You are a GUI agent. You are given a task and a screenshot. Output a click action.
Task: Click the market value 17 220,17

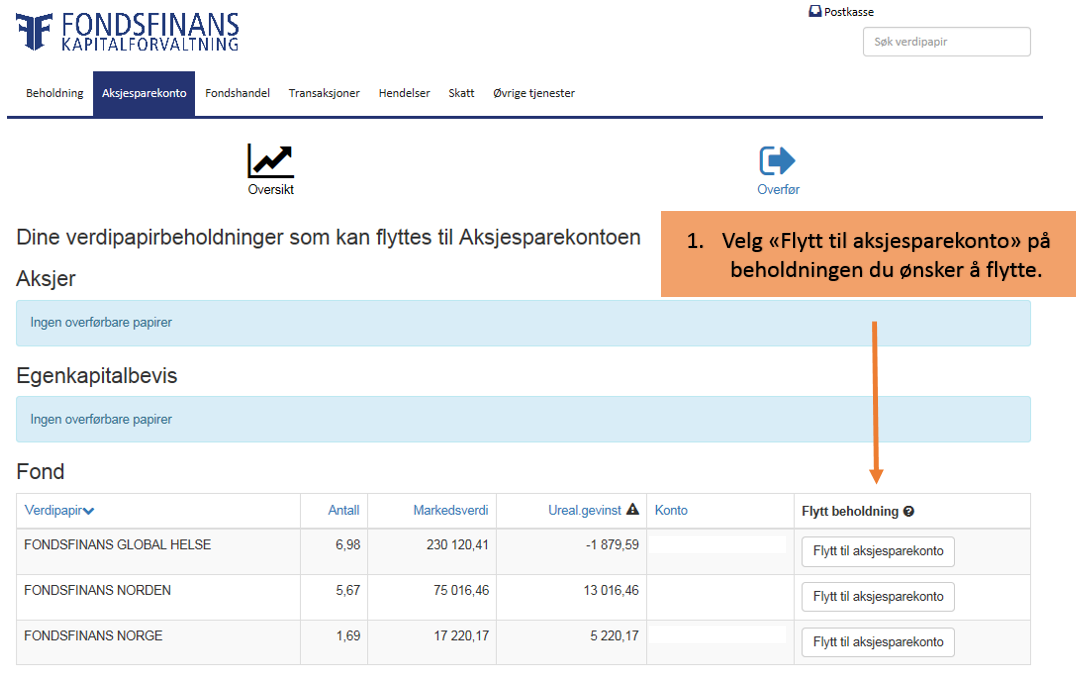[x=461, y=636]
